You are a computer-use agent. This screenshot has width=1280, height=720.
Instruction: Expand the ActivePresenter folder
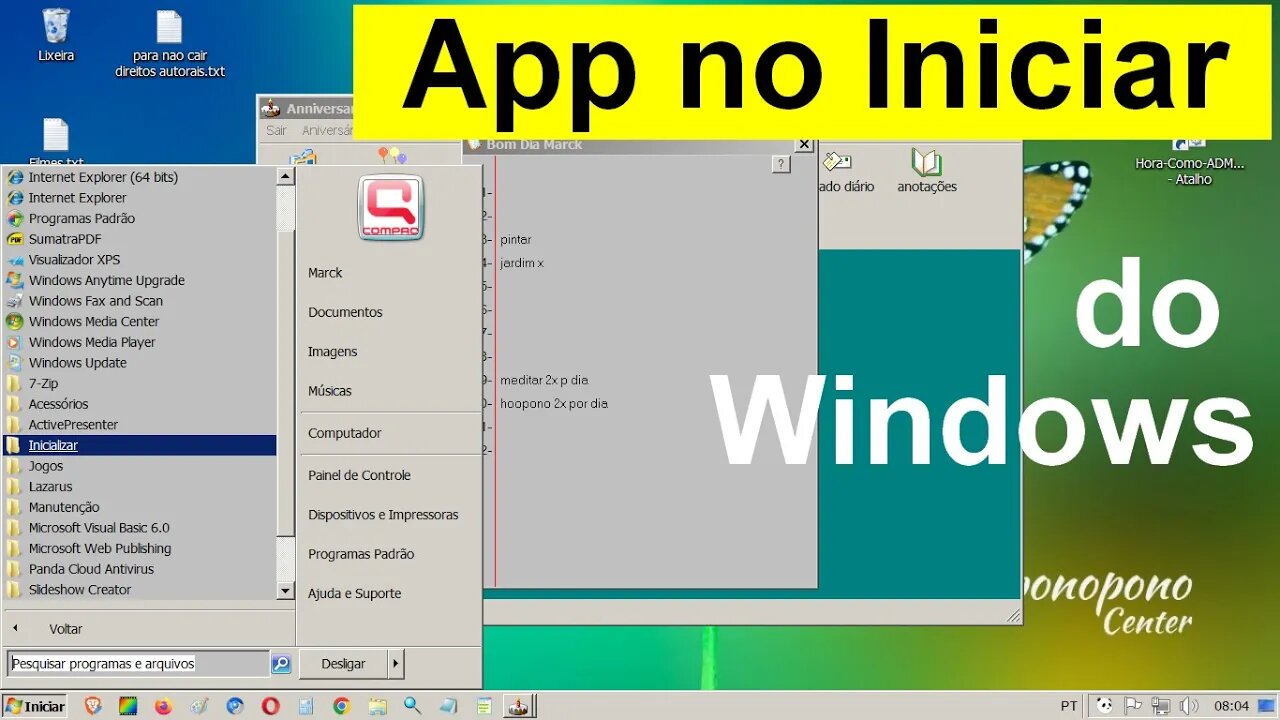[x=139, y=425]
